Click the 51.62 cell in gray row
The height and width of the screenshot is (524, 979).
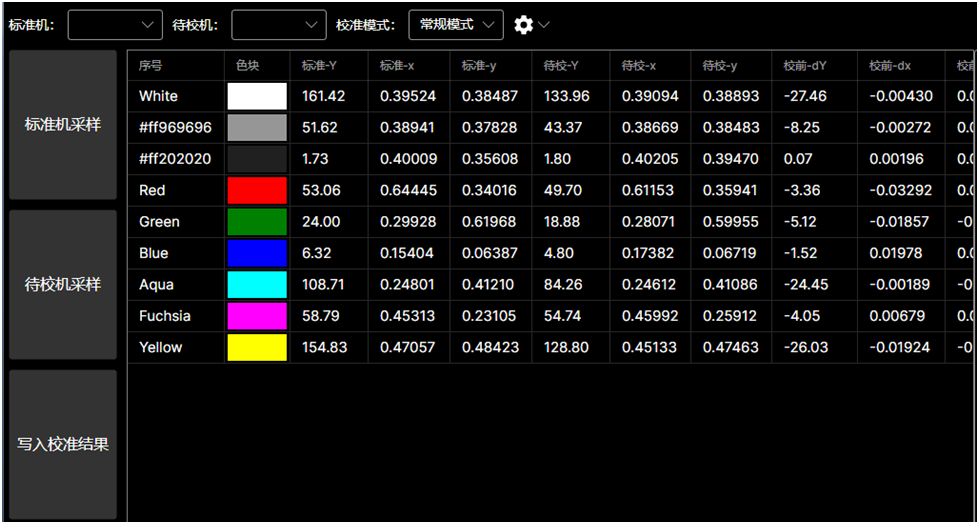320,127
